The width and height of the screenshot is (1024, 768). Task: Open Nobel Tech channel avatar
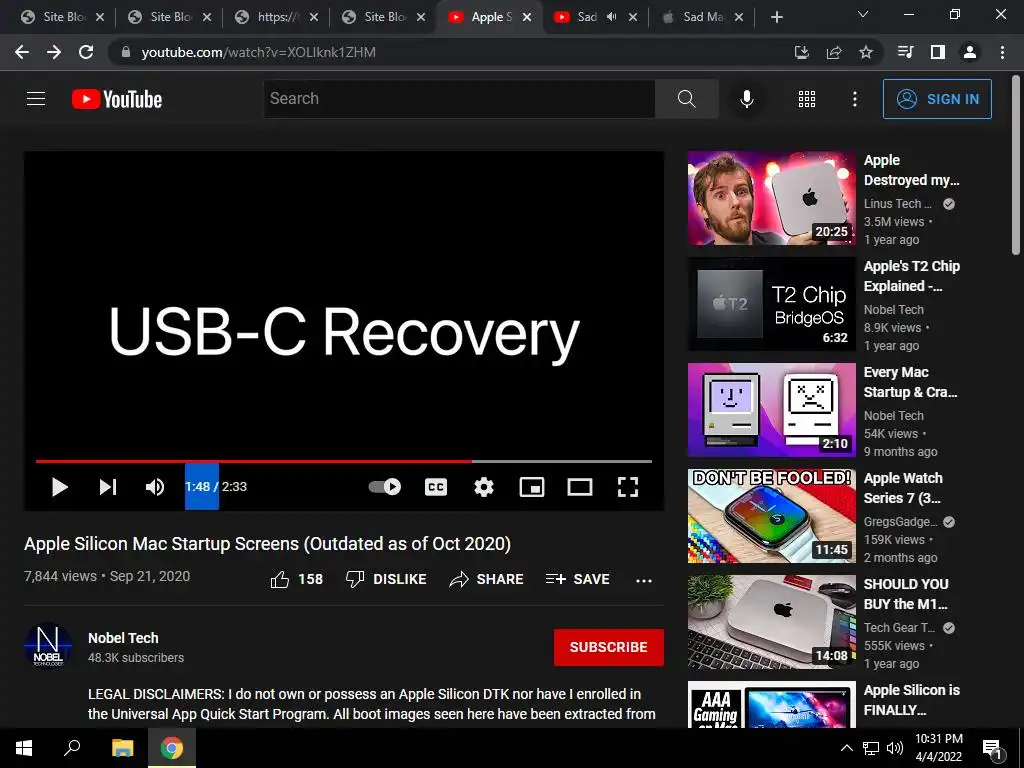pyautogui.click(x=48, y=645)
